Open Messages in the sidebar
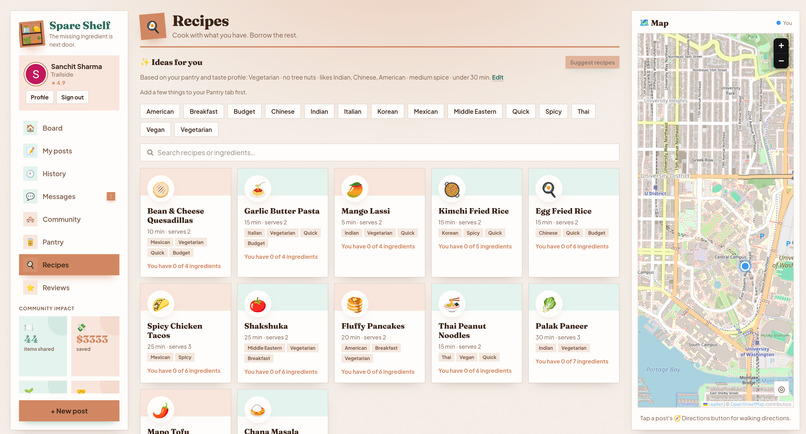The height and width of the screenshot is (434, 806). tap(69, 196)
